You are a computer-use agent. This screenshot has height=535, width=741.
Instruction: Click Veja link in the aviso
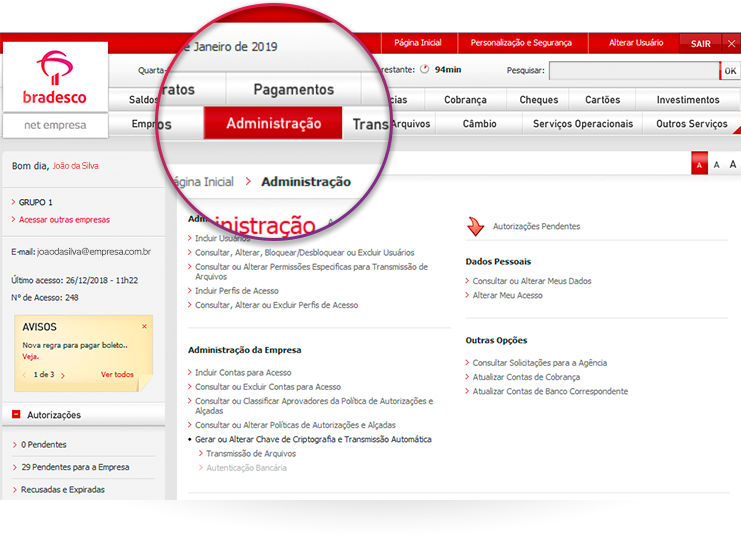(30, 357)
